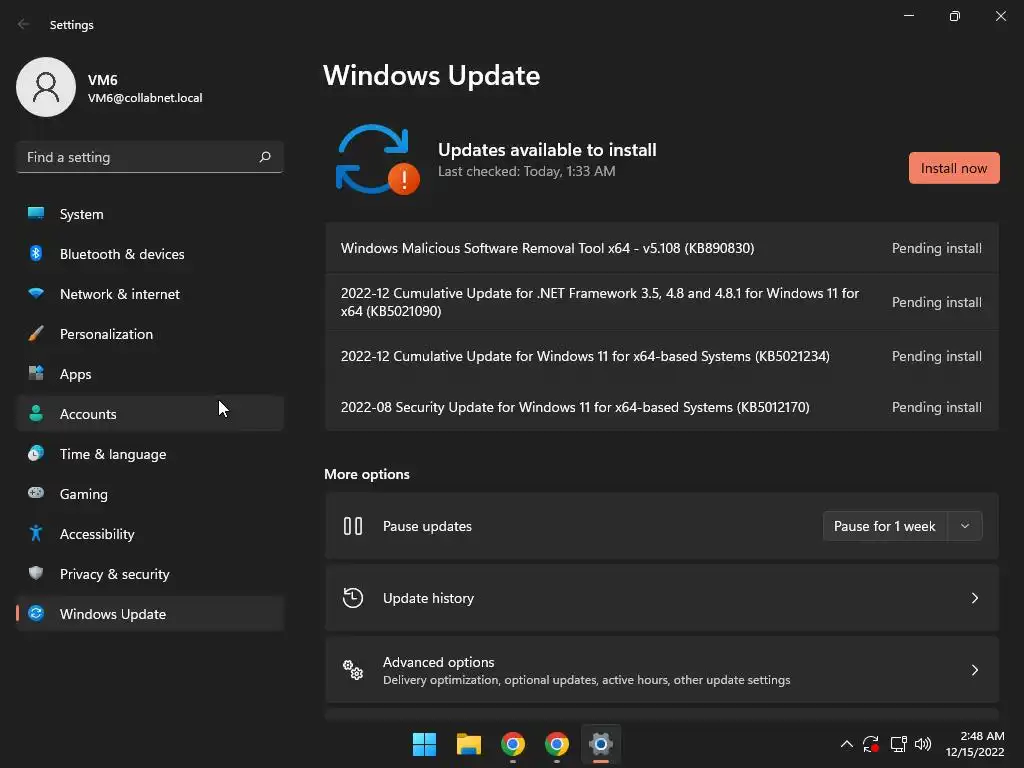Open Update history
This screenshot has width=1024, height=768.
coord(662,598)
